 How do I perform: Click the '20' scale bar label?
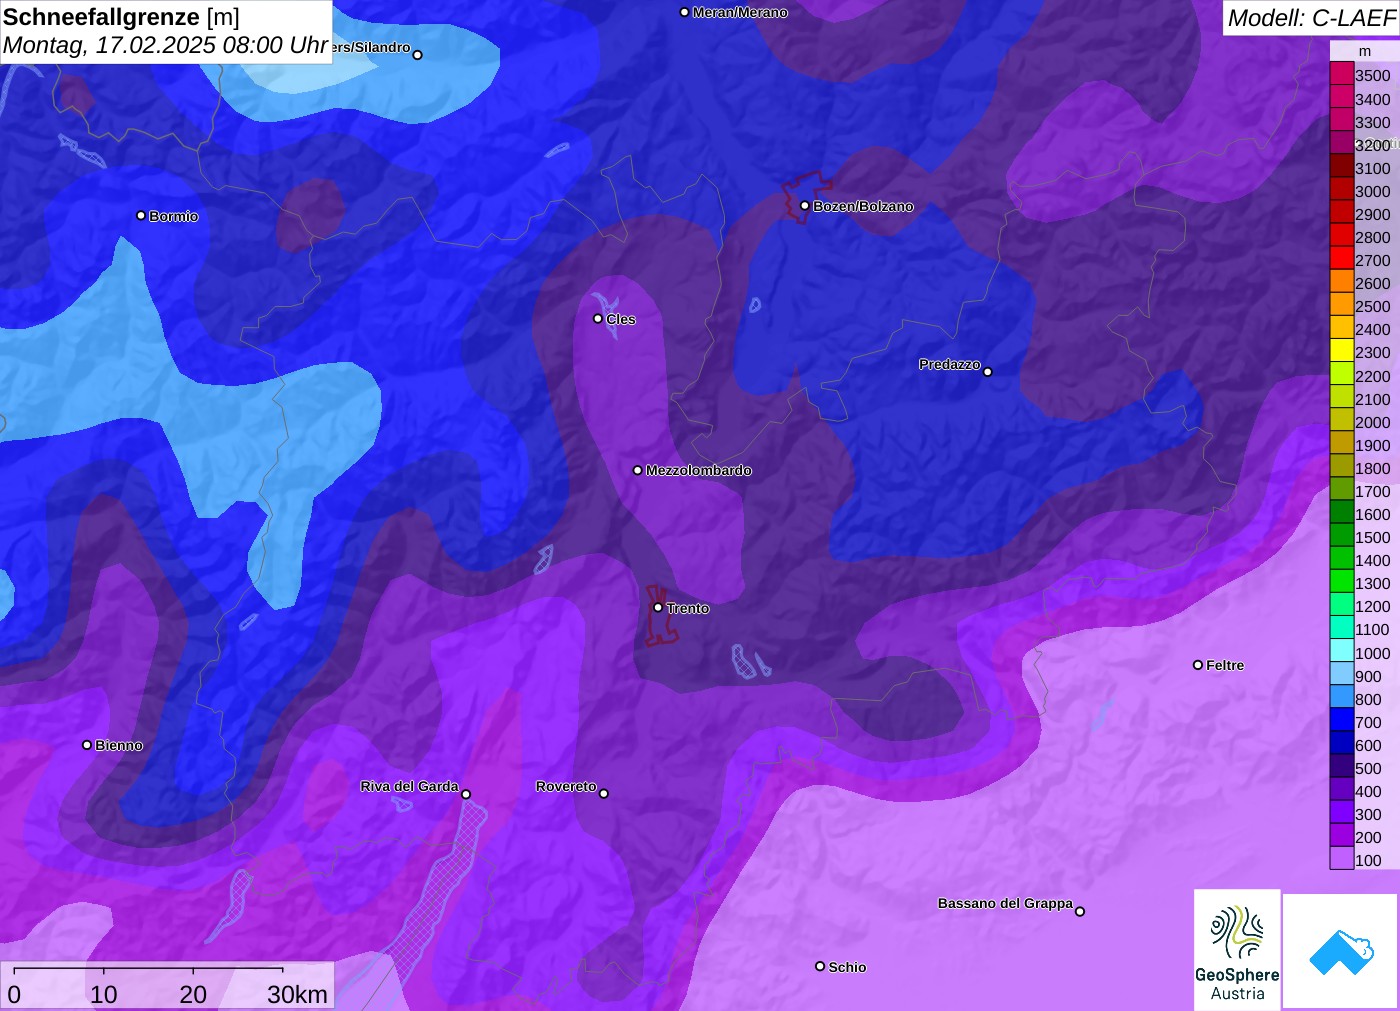[x=193, y=995]
